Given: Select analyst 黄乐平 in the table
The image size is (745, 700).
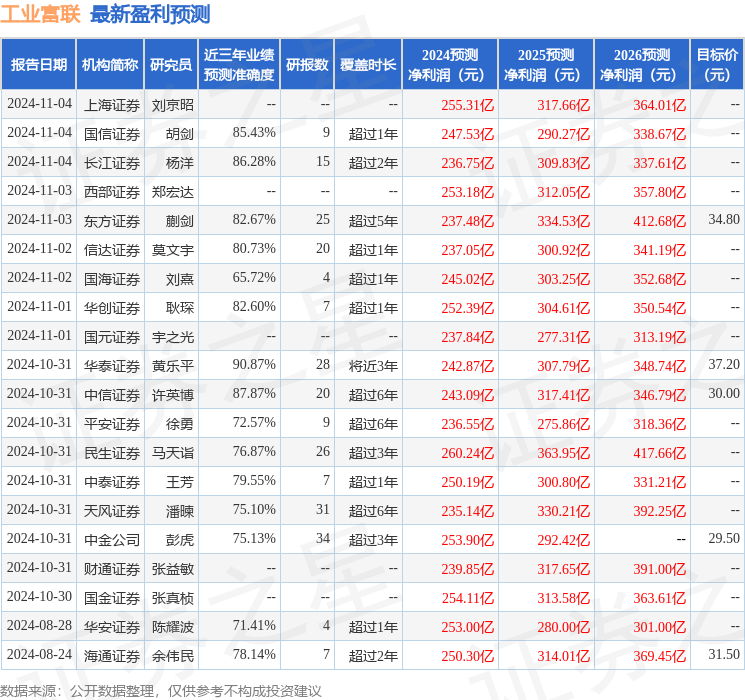Looking at the screenshot, I should [x=172, y=366].
